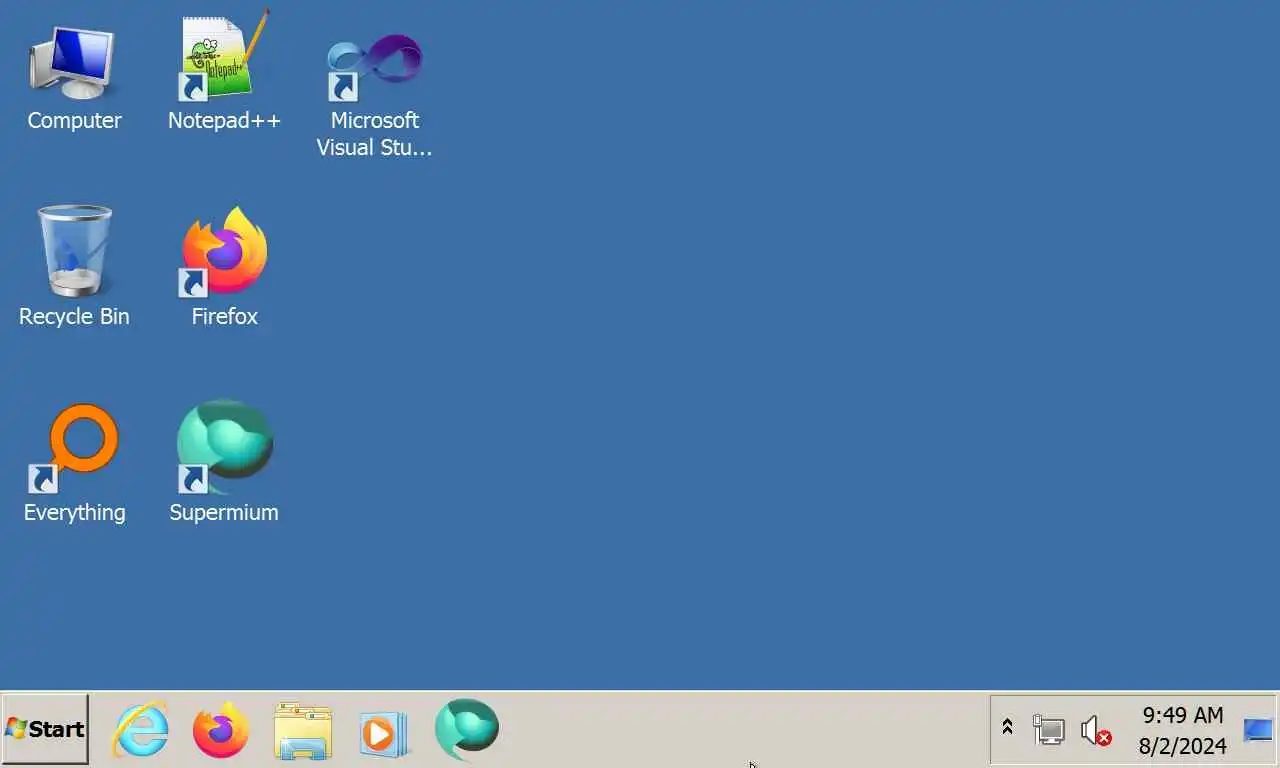Click the "Recycle Bin" label text
1280x768 pixels.
(74, 317)
